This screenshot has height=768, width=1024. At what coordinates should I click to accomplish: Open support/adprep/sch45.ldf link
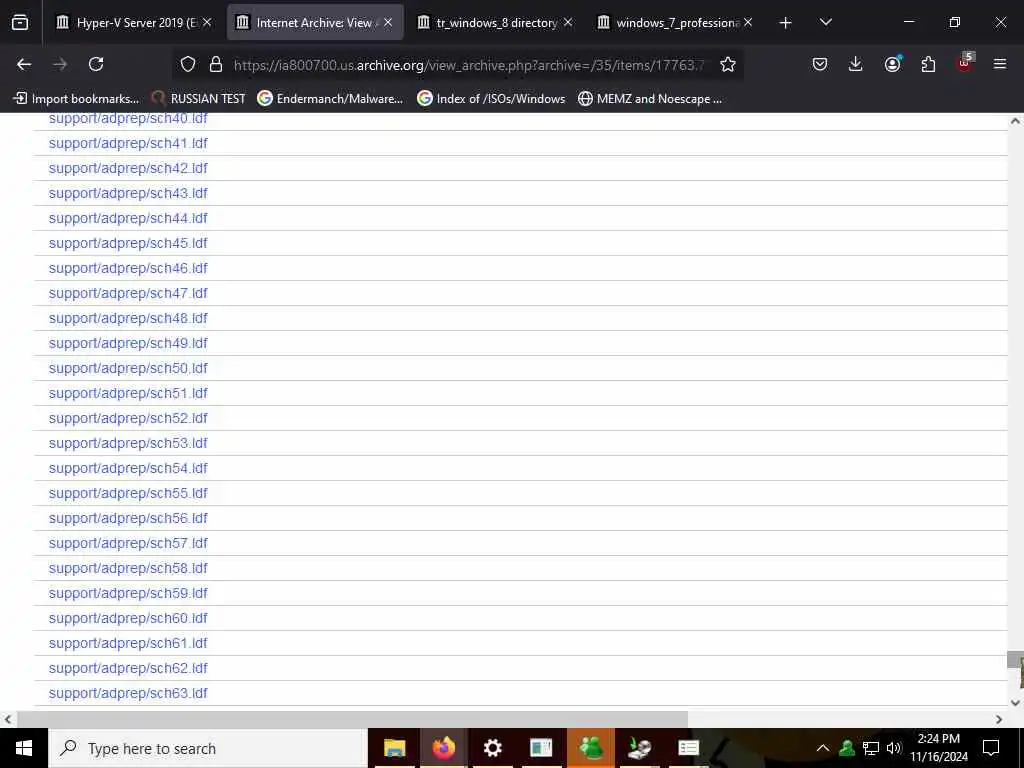[128, 243]
